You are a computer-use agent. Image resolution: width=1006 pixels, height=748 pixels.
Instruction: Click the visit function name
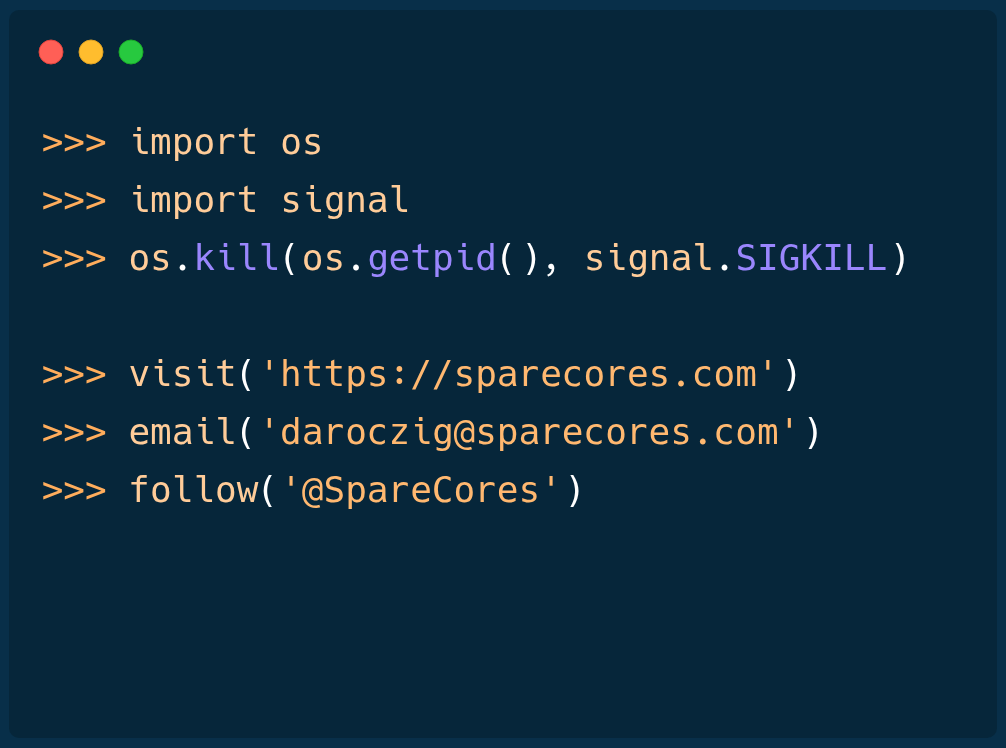point(183,374)
